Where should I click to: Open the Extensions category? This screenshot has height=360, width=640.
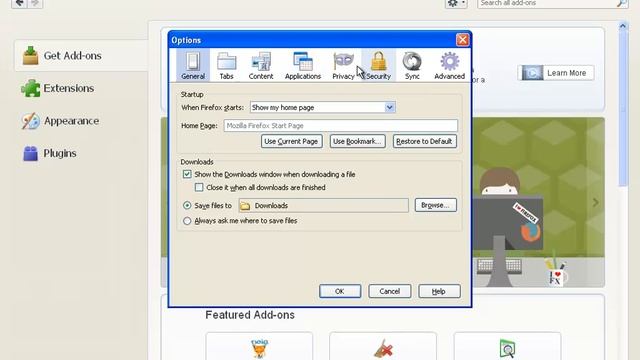tap(81, 88)
